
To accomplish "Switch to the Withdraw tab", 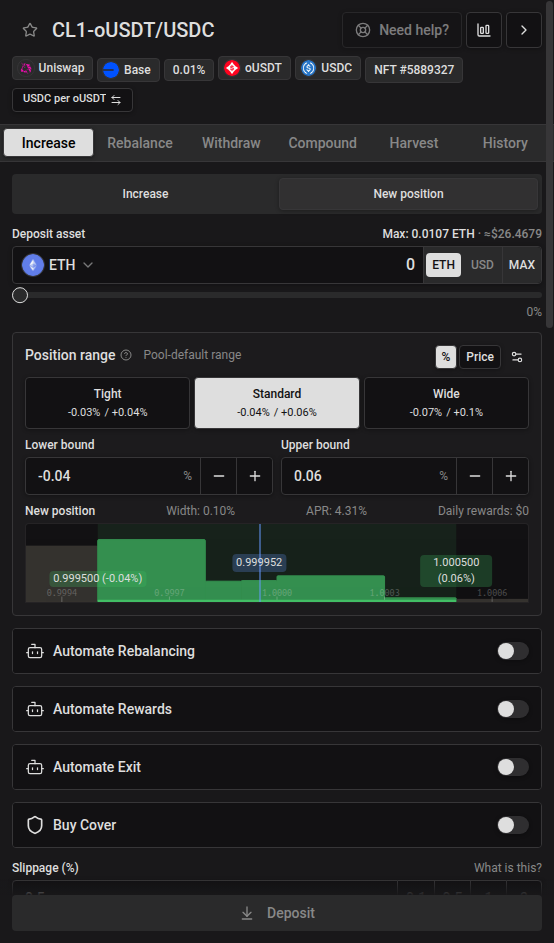I will (231, 143).
